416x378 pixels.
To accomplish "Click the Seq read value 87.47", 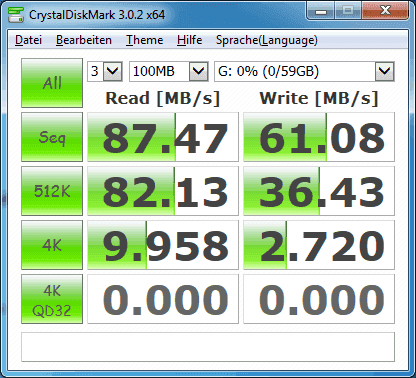I will [163, 137].
